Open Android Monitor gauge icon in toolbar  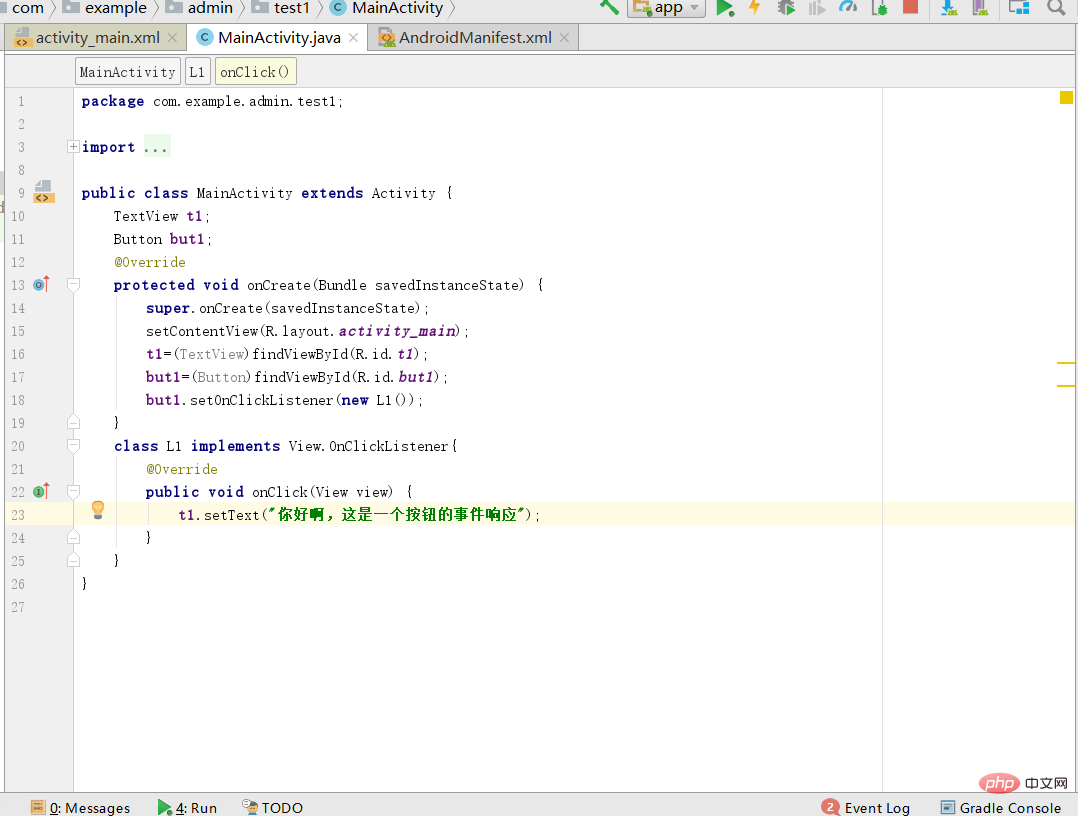tap(846, 8)
